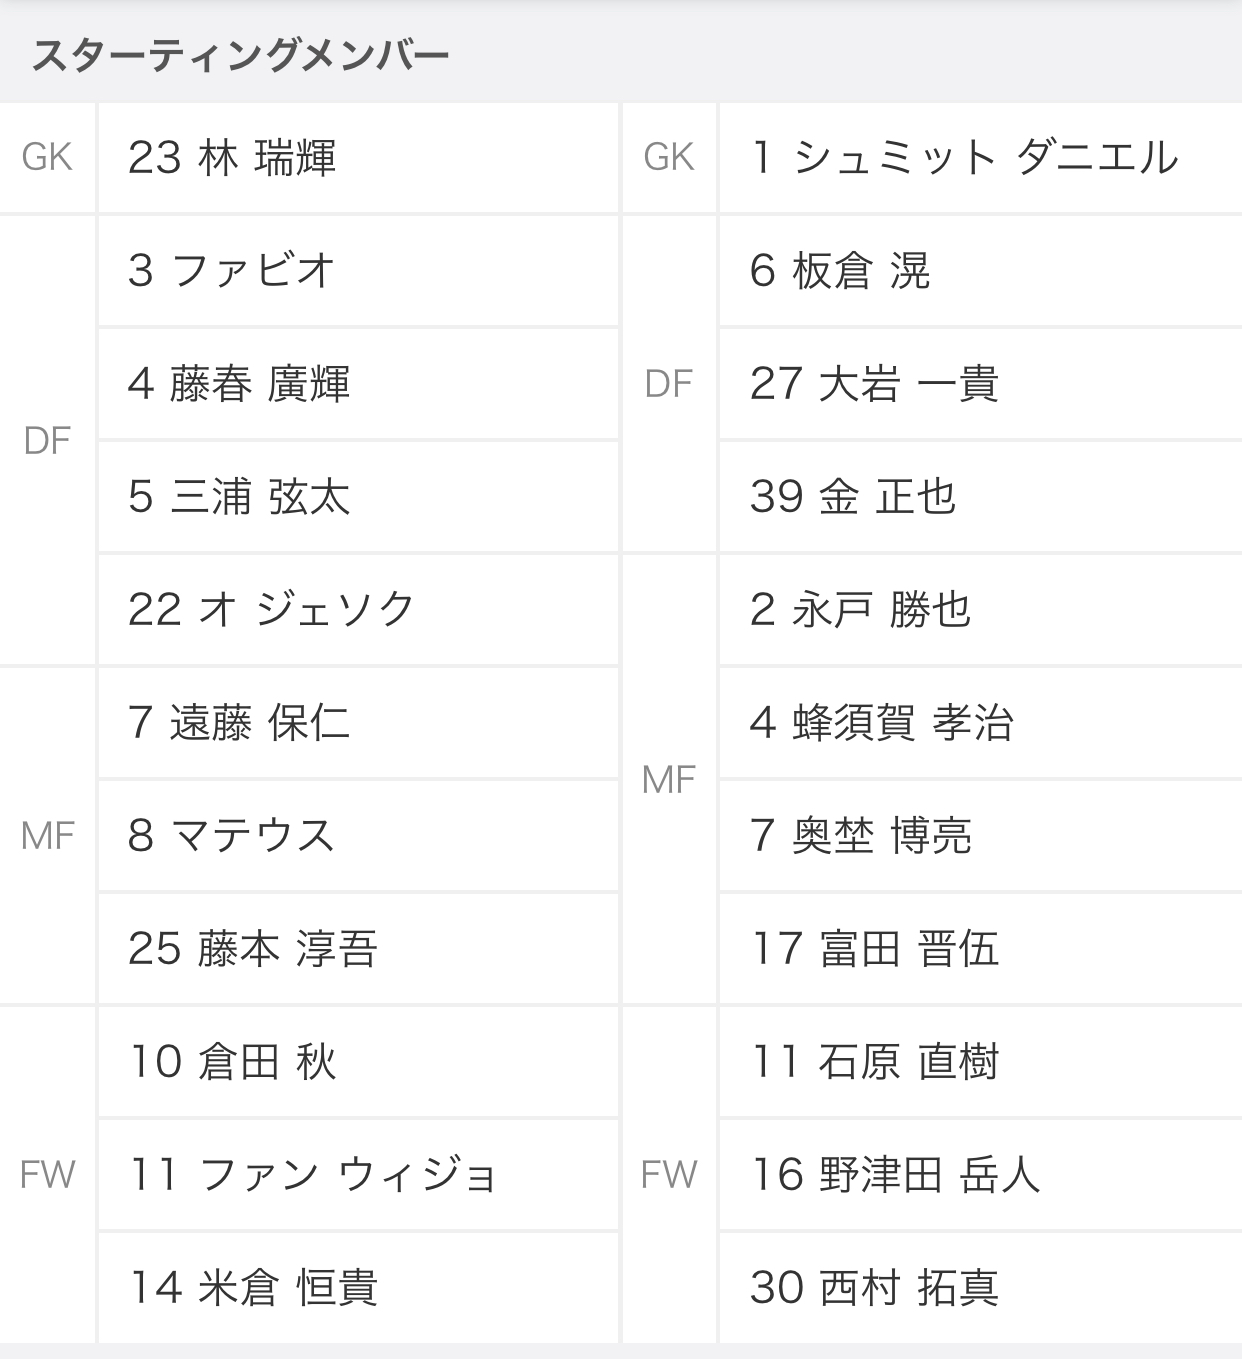Click the スターティングメンバー section header
The height and width of the screenshot is (1359, 1242).
click(x=240, y=55)
